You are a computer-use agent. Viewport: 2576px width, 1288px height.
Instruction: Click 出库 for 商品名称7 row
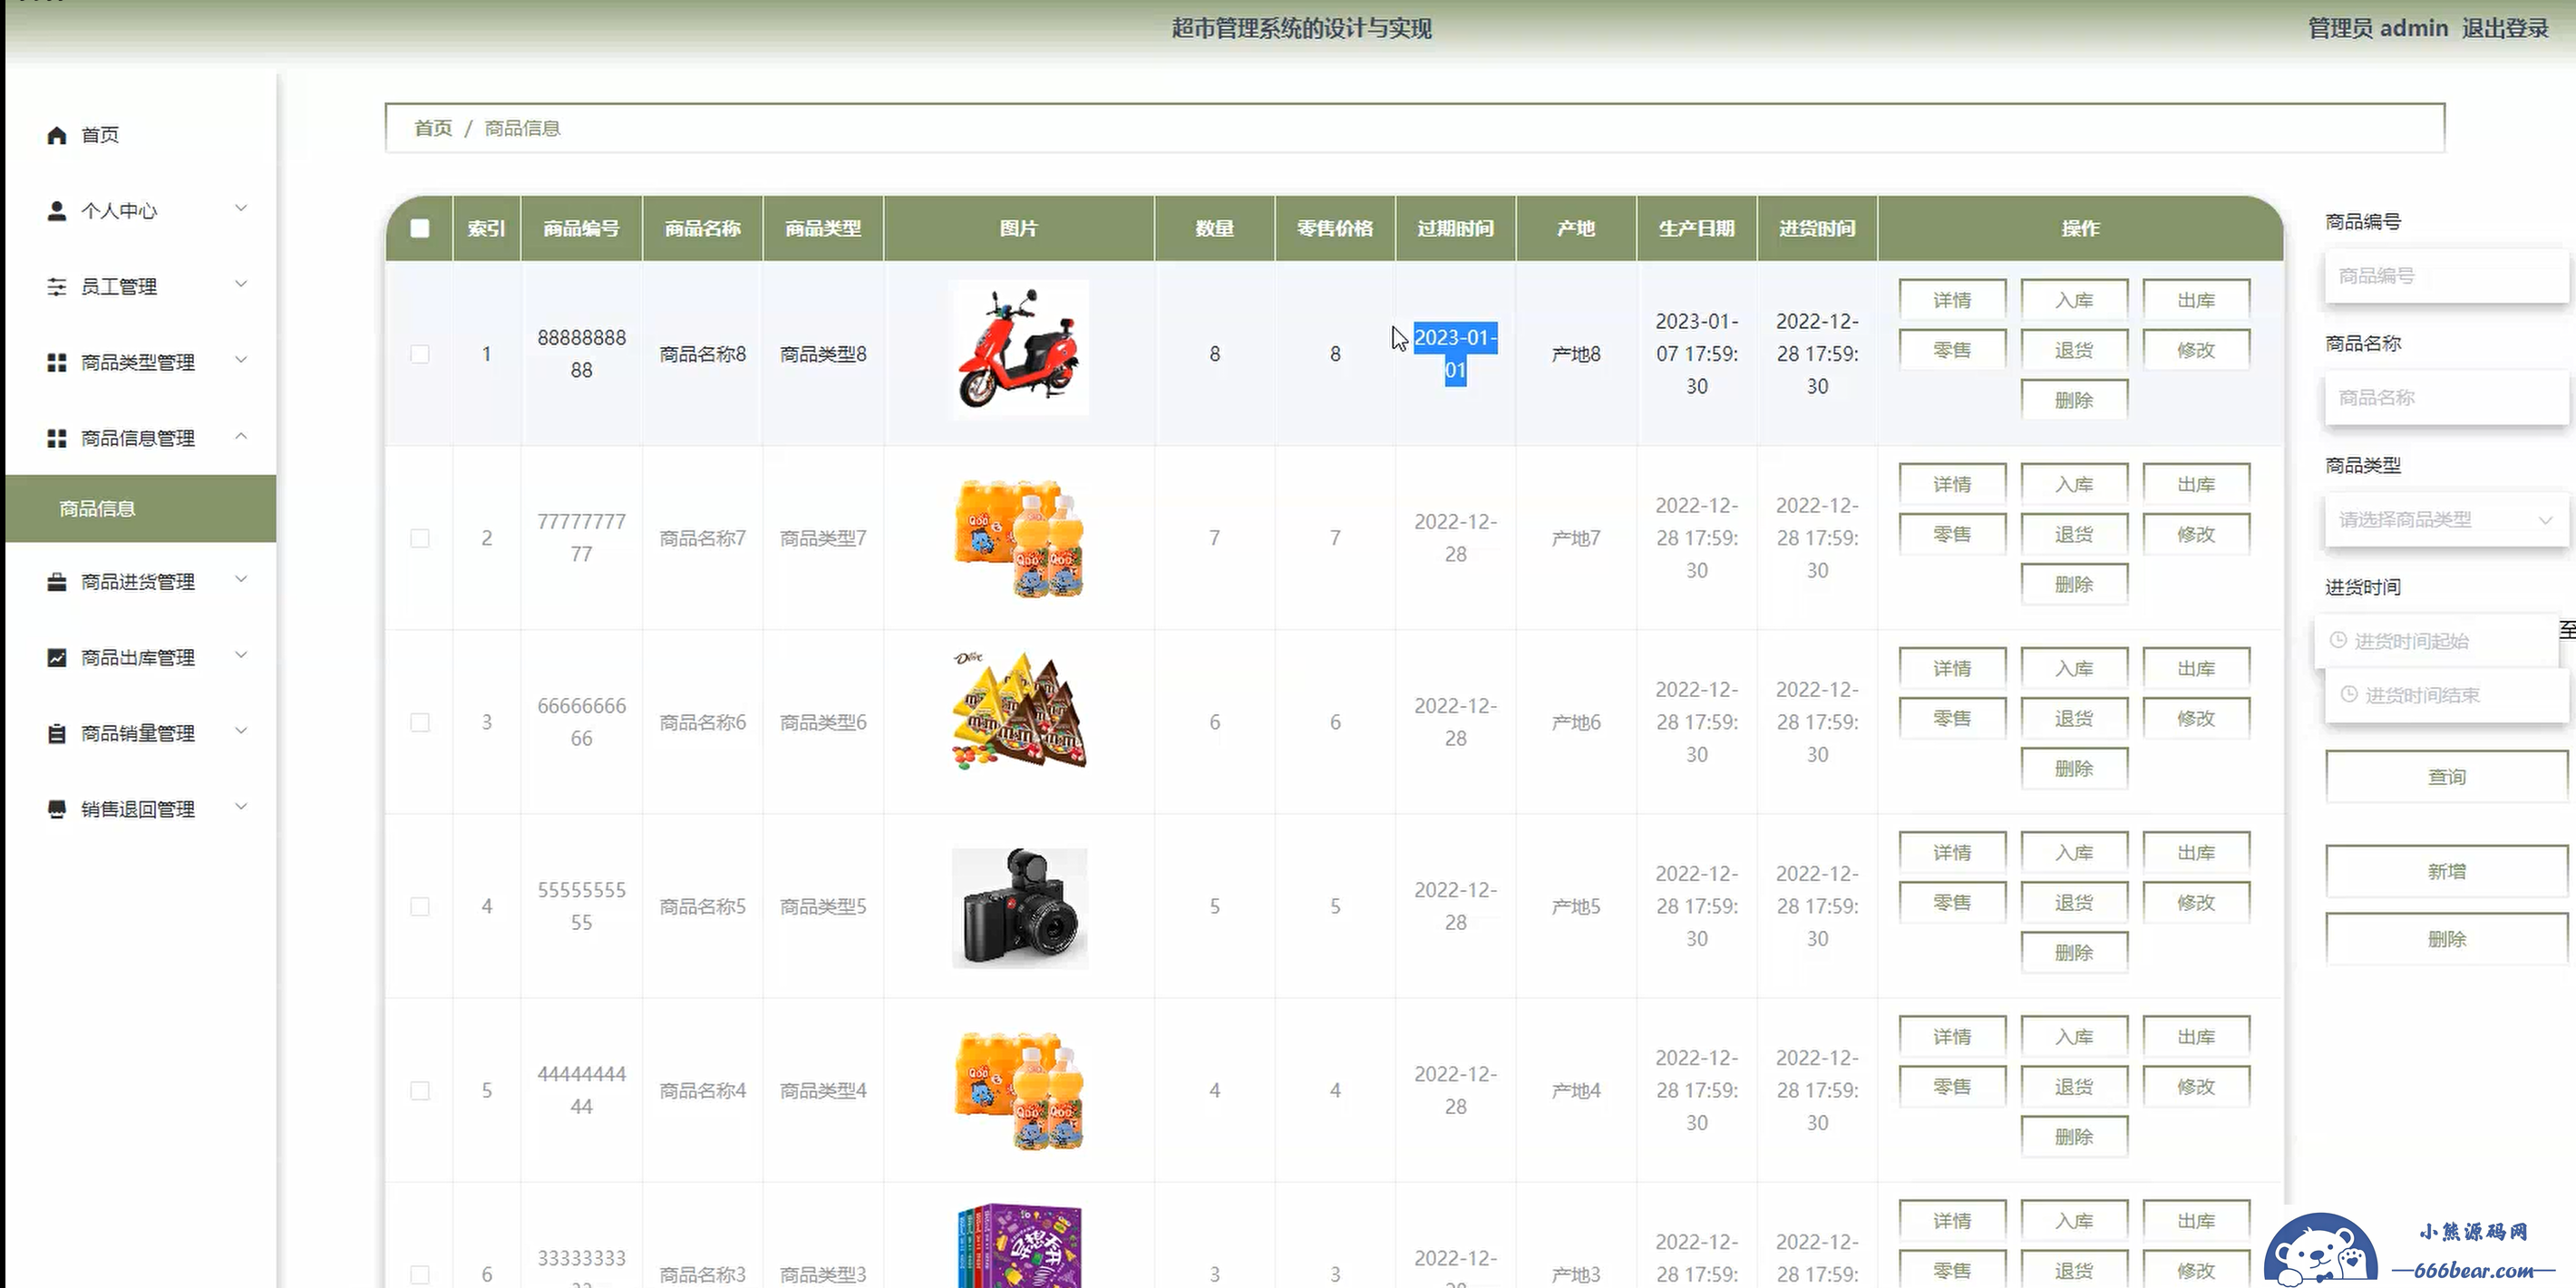2196,484
